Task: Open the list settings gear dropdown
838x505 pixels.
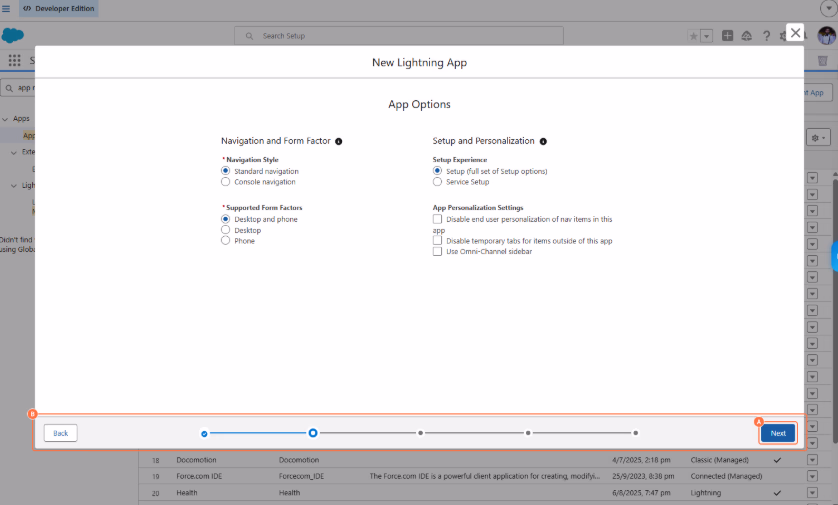Action: [x=818, y=138]
